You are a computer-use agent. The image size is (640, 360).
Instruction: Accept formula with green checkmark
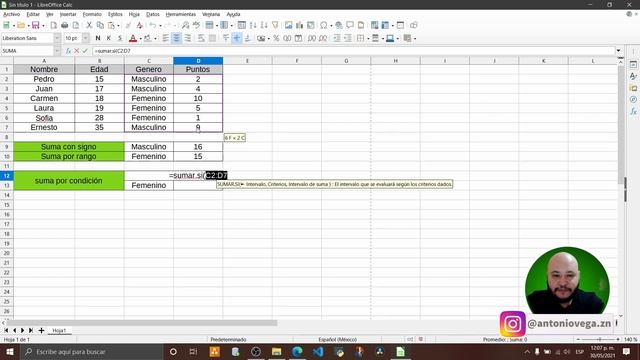[85, 51]
